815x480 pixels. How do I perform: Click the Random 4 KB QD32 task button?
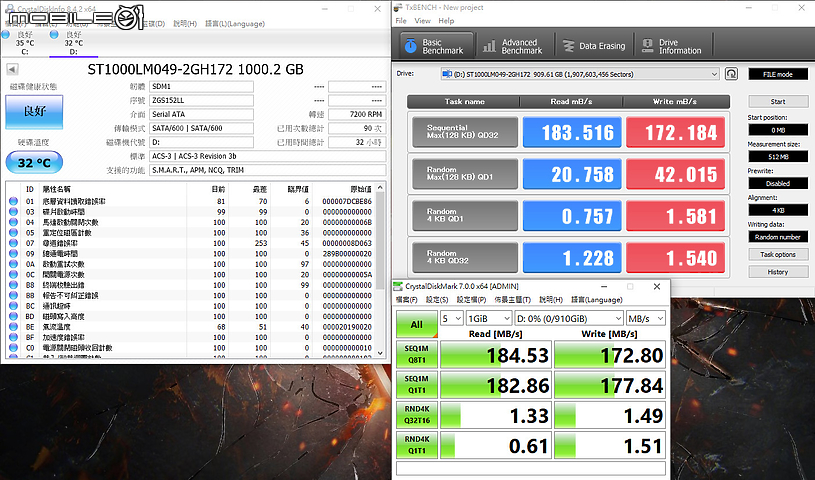click(x=465, y=257)
